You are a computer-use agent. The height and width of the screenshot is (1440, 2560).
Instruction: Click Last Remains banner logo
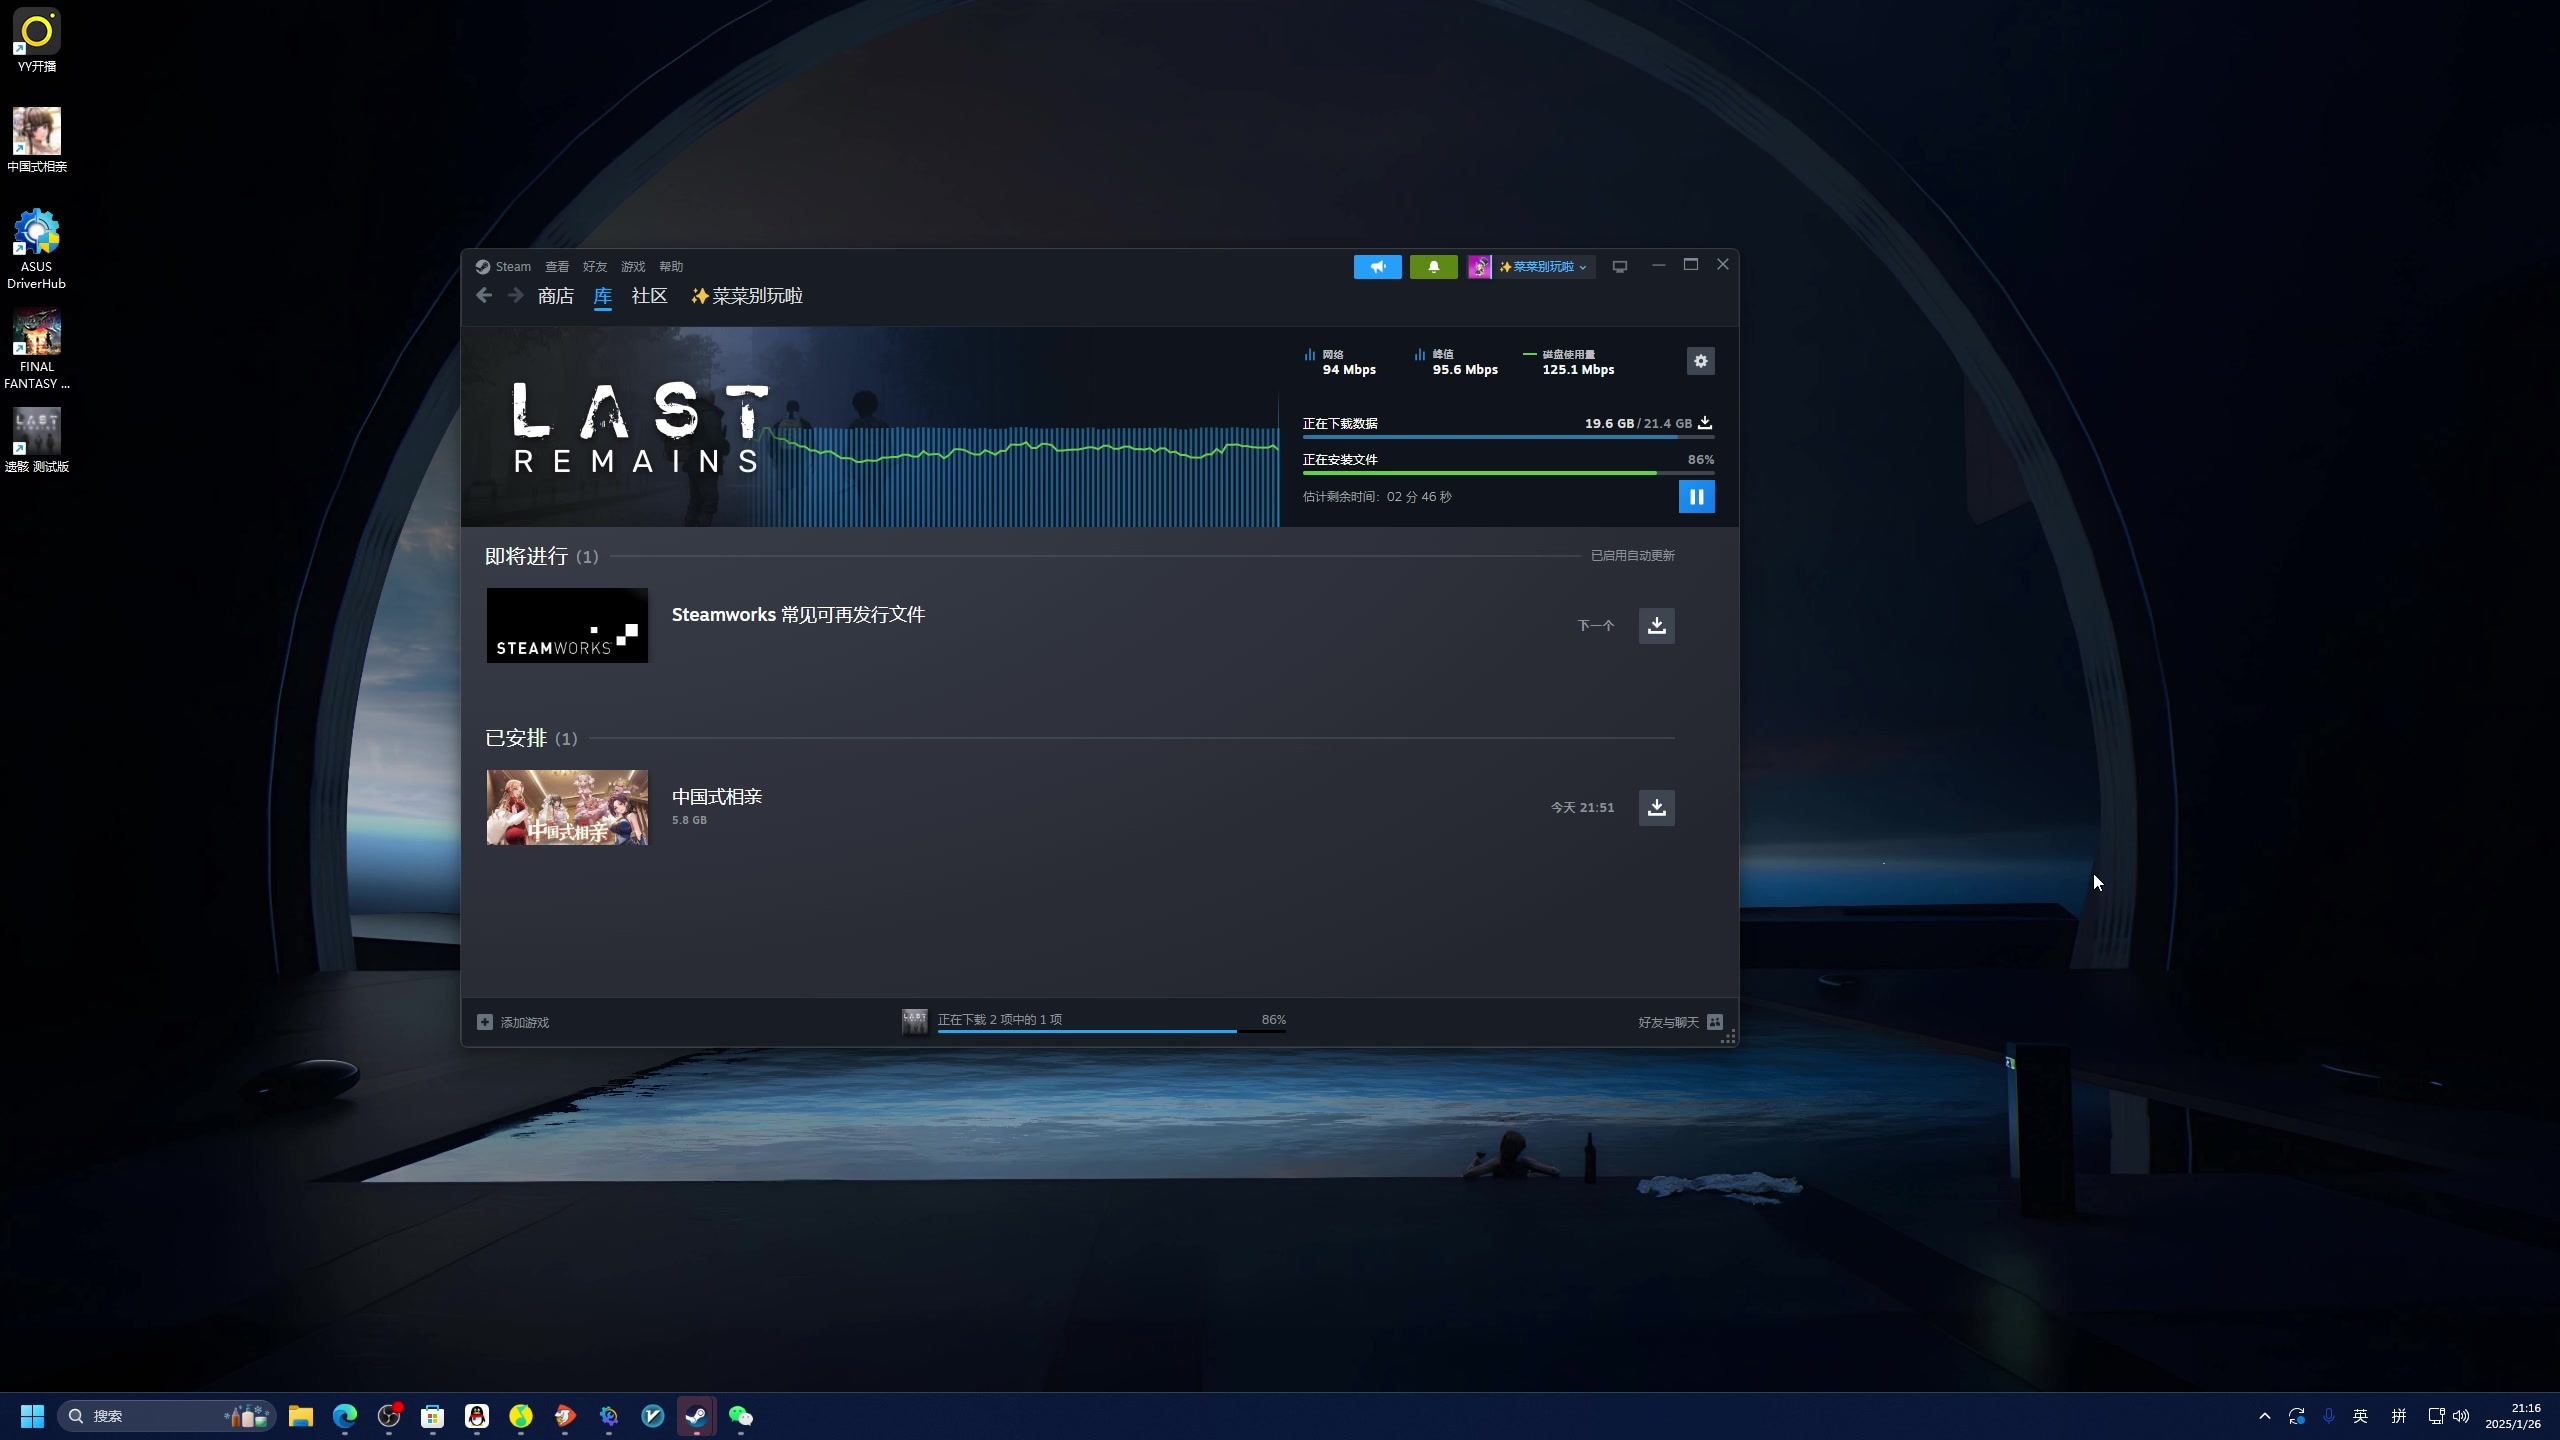pos(641,427)
